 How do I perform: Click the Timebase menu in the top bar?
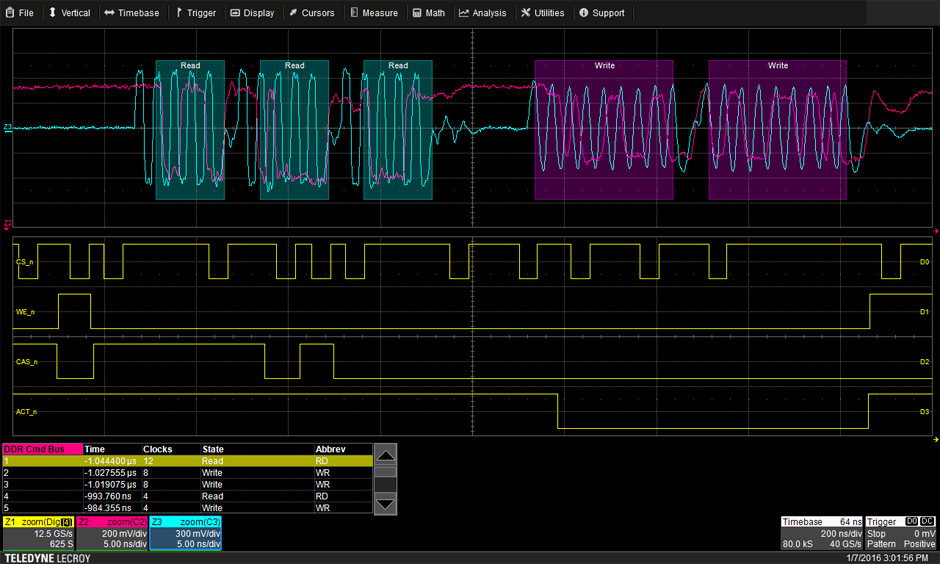click(131, 13)
